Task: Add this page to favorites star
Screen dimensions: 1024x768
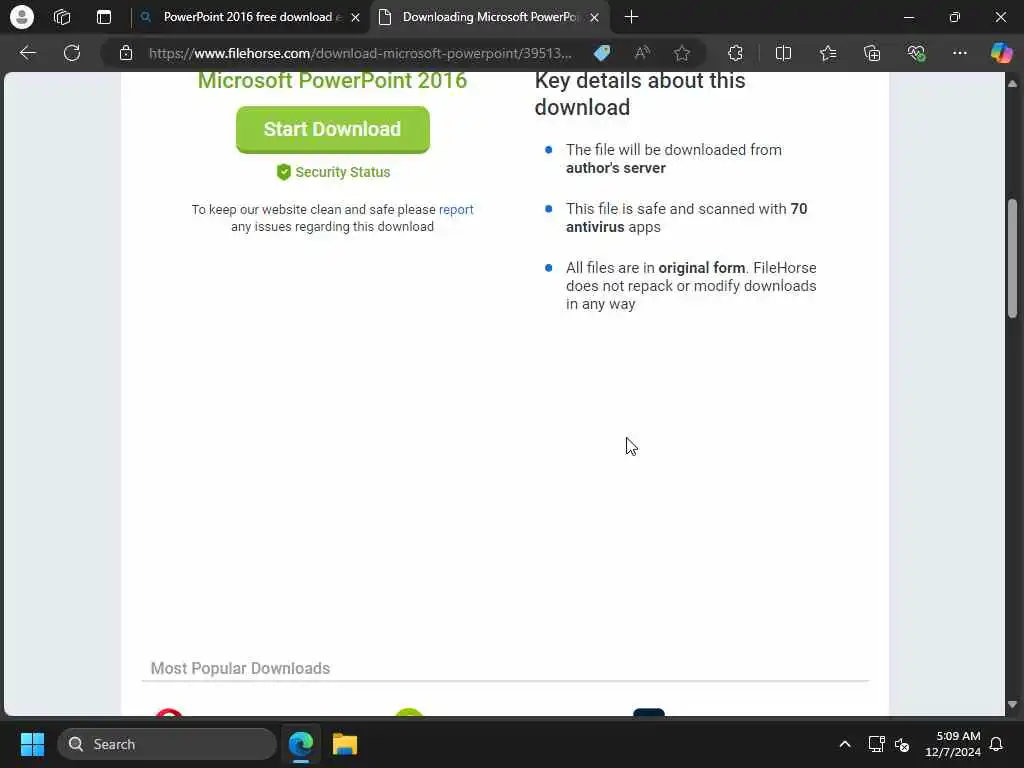Action: coord(682,53)
